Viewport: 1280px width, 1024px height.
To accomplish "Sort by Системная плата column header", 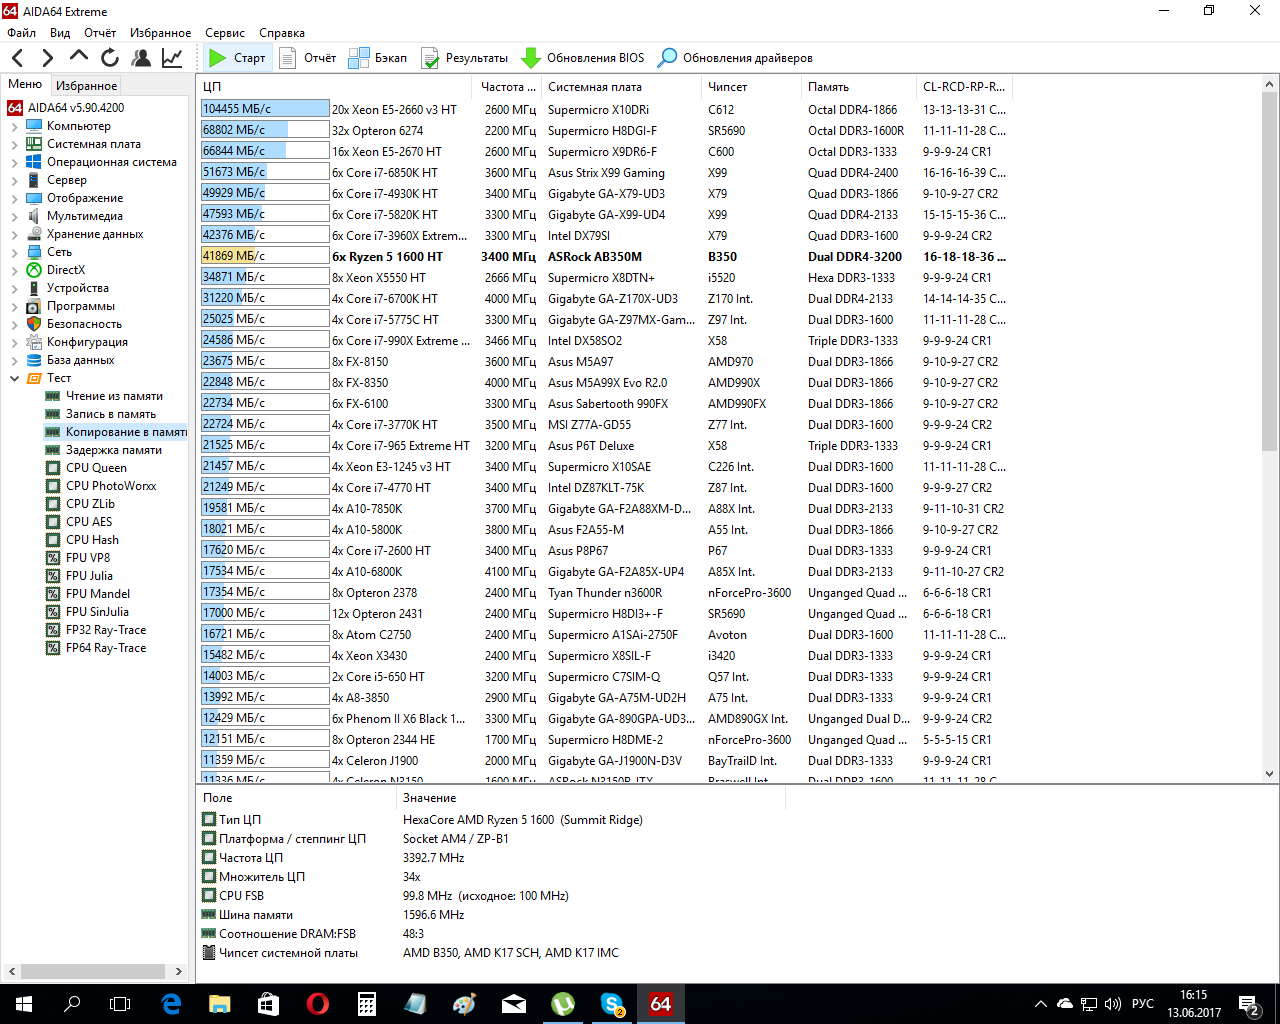I will [621, 87].
